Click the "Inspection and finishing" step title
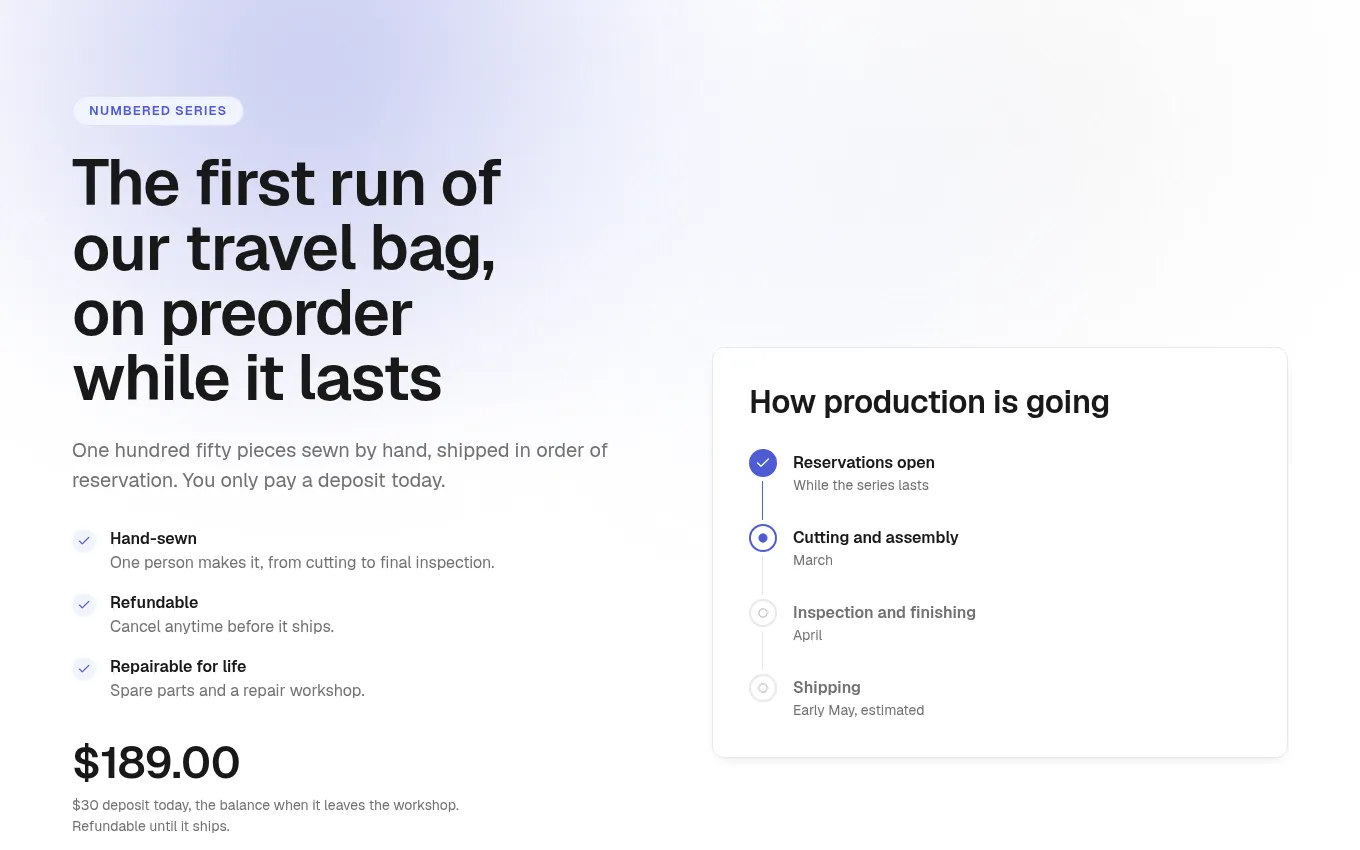 click(884, 612)
